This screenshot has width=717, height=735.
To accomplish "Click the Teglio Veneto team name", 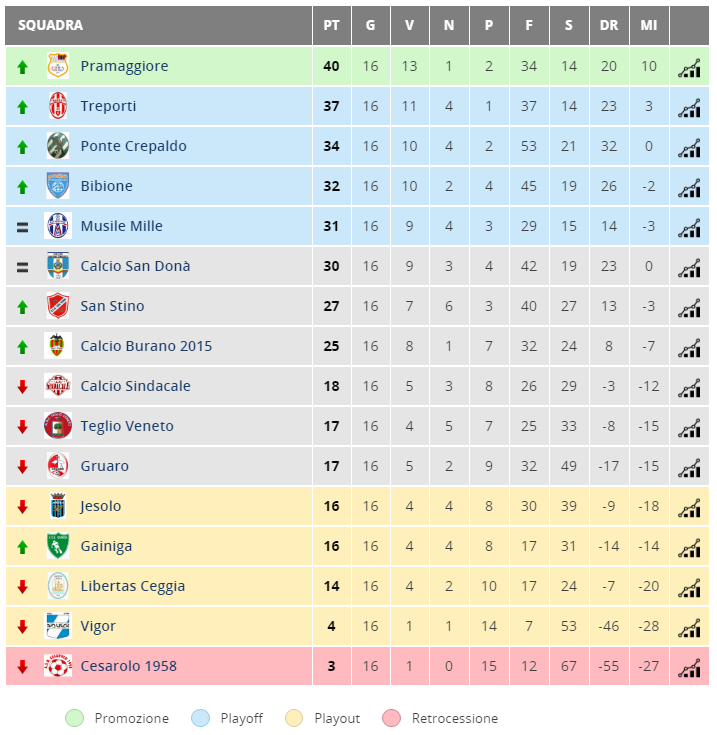I will coord(127,426).
